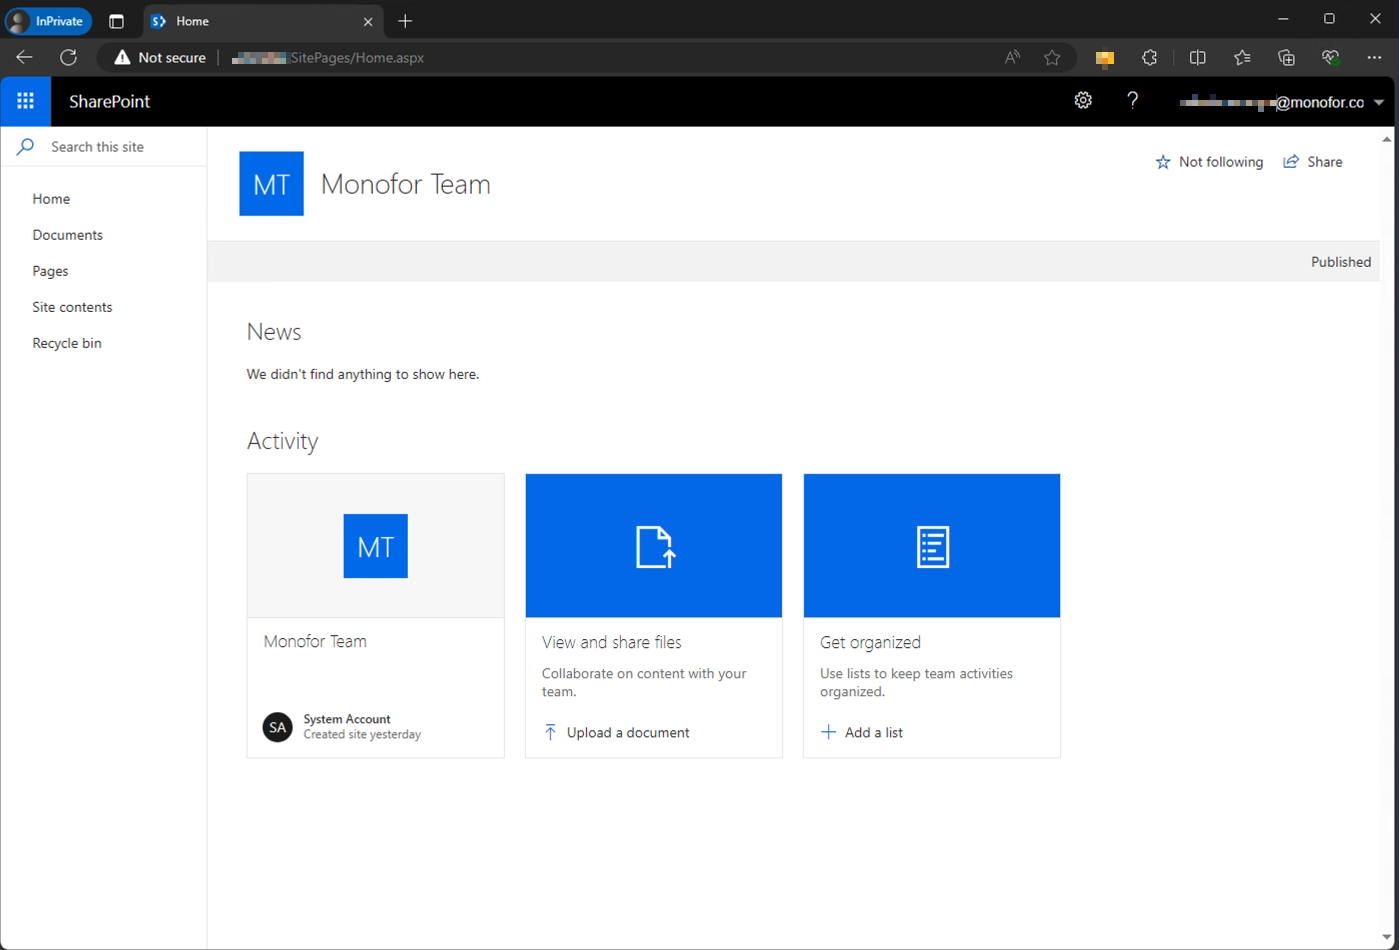This screenshot has width=1399, height=950.
Task: Open the Edge tab actions menu
Action: (x=116, y=21)
